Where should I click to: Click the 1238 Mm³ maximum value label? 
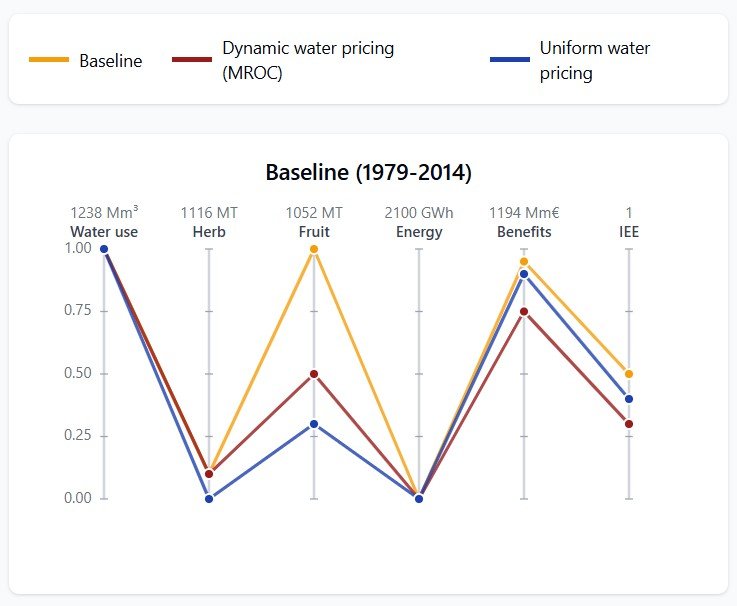(104, 213)
